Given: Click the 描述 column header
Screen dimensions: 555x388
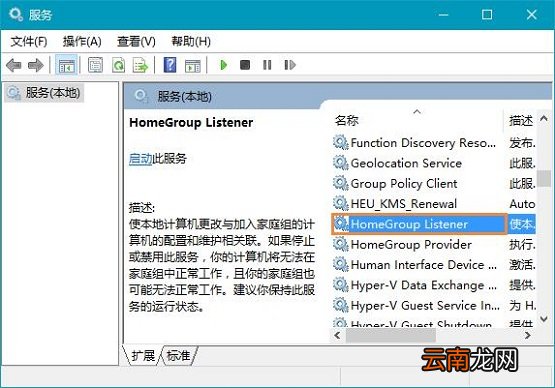Looking at the screenshot, I should [x=520, y=121].
